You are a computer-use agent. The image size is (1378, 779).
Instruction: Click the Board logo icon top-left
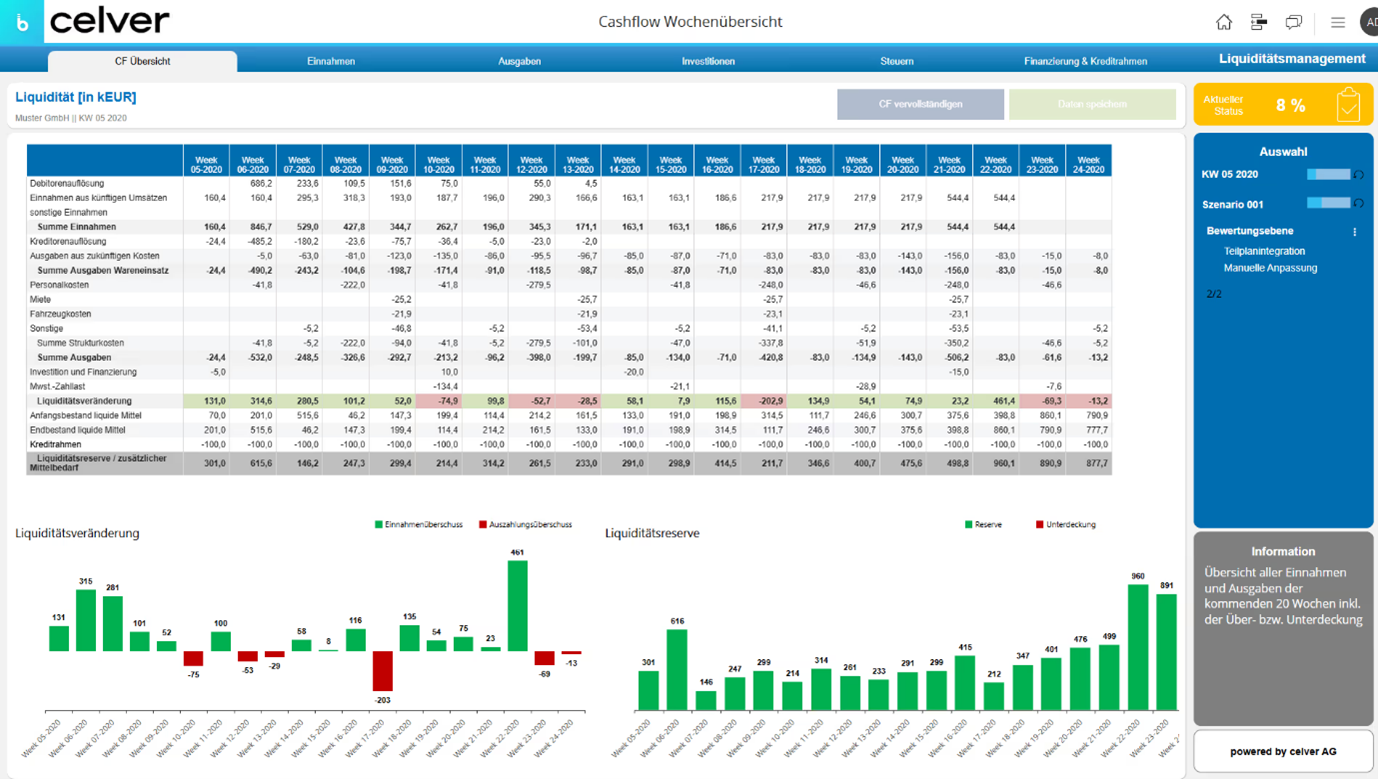click(x=22, y=22)
